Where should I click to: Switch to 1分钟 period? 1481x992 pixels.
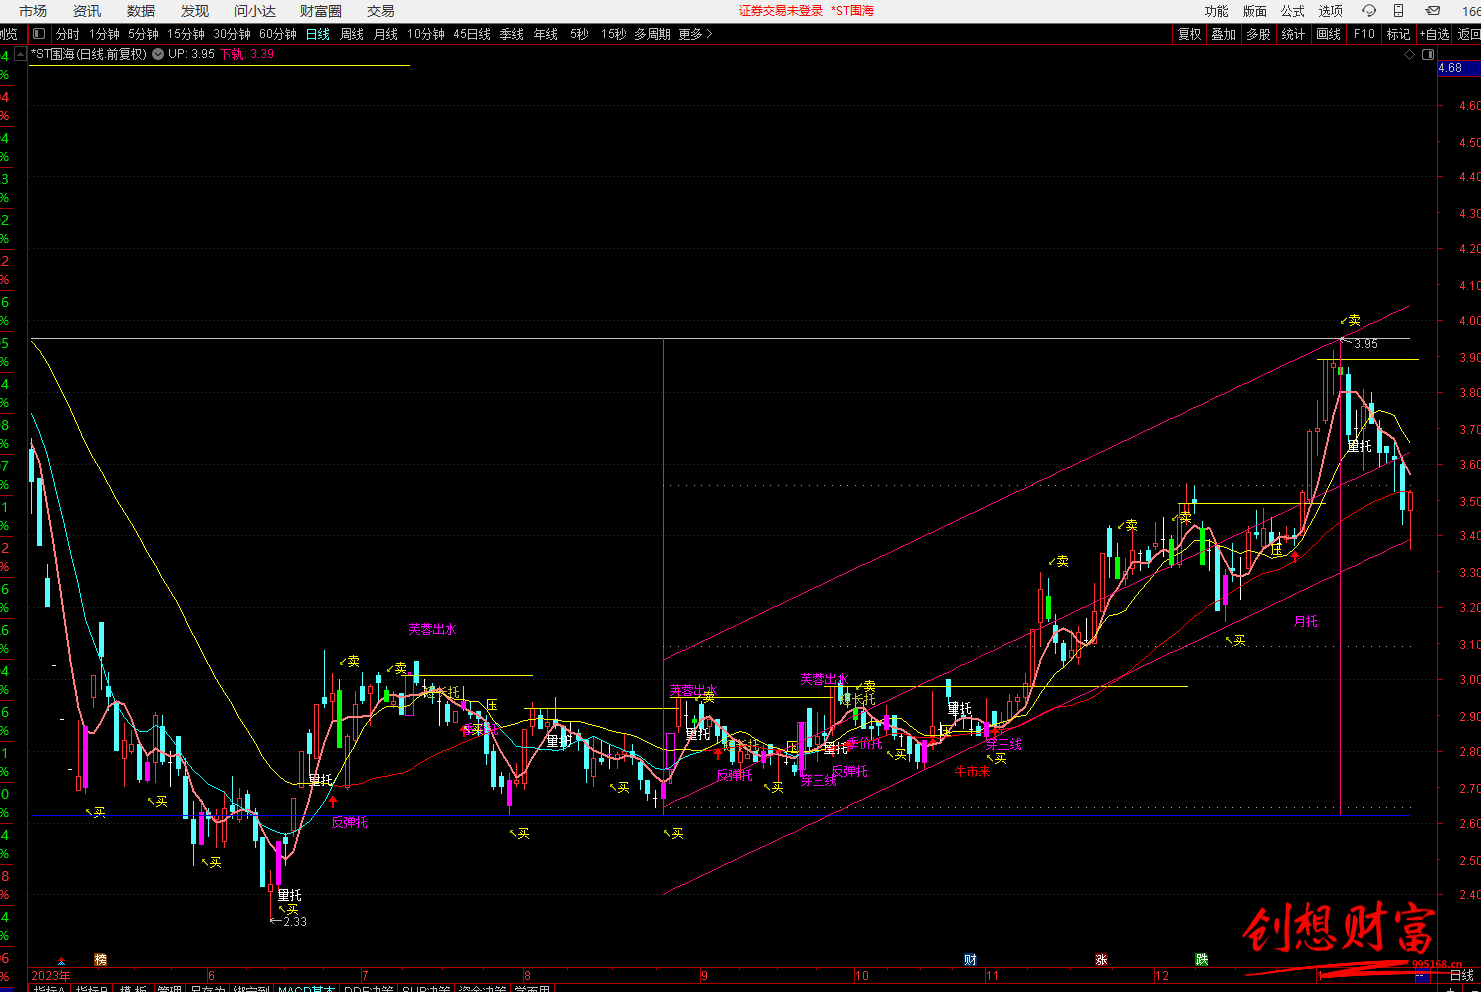tap(104, 34)
